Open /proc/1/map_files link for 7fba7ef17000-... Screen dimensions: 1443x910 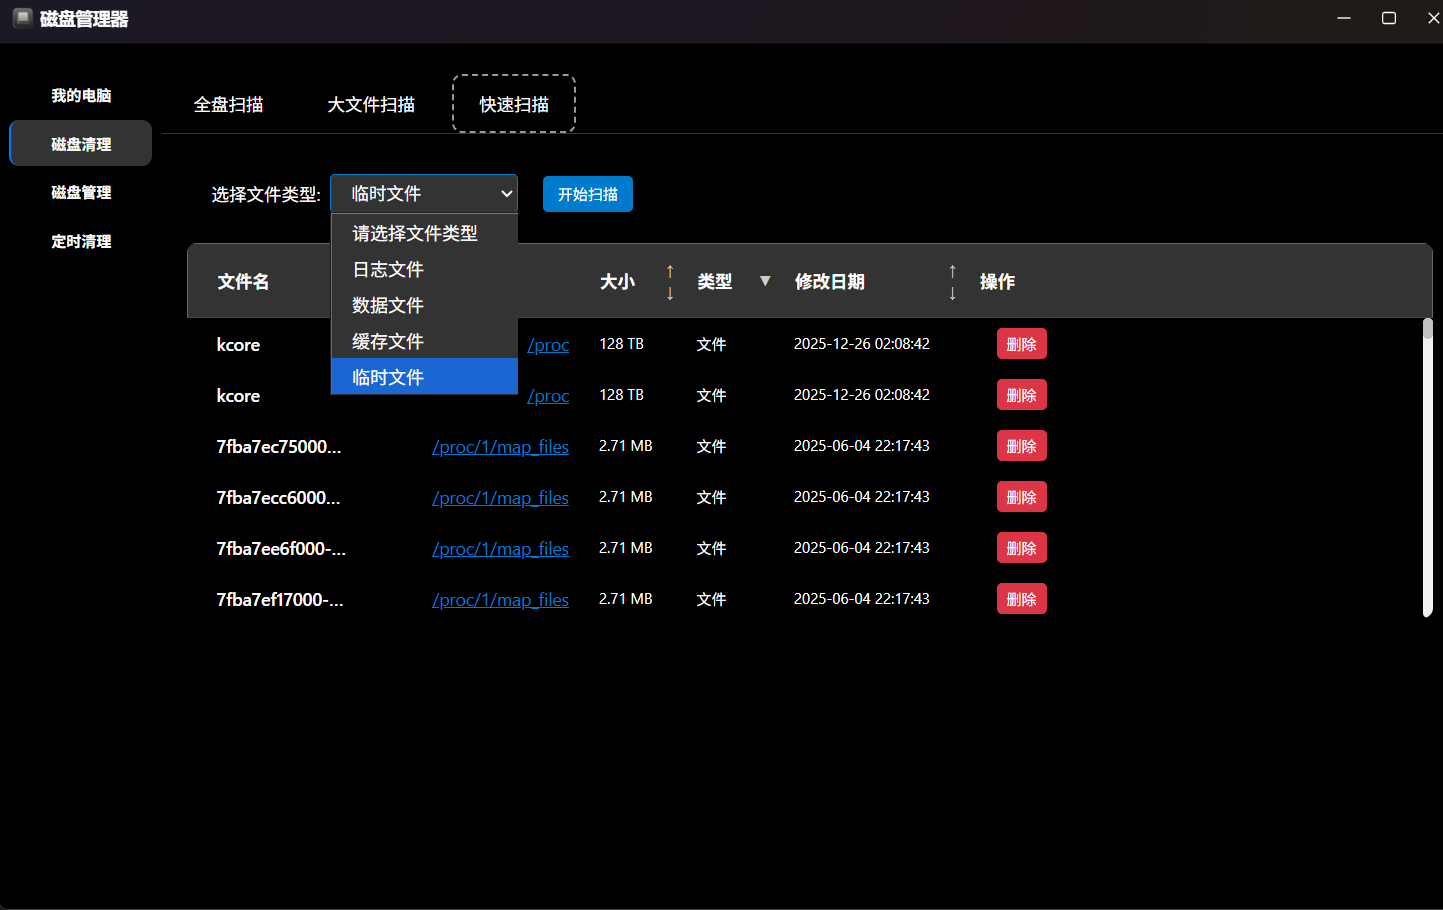click(x=500, y=600)
